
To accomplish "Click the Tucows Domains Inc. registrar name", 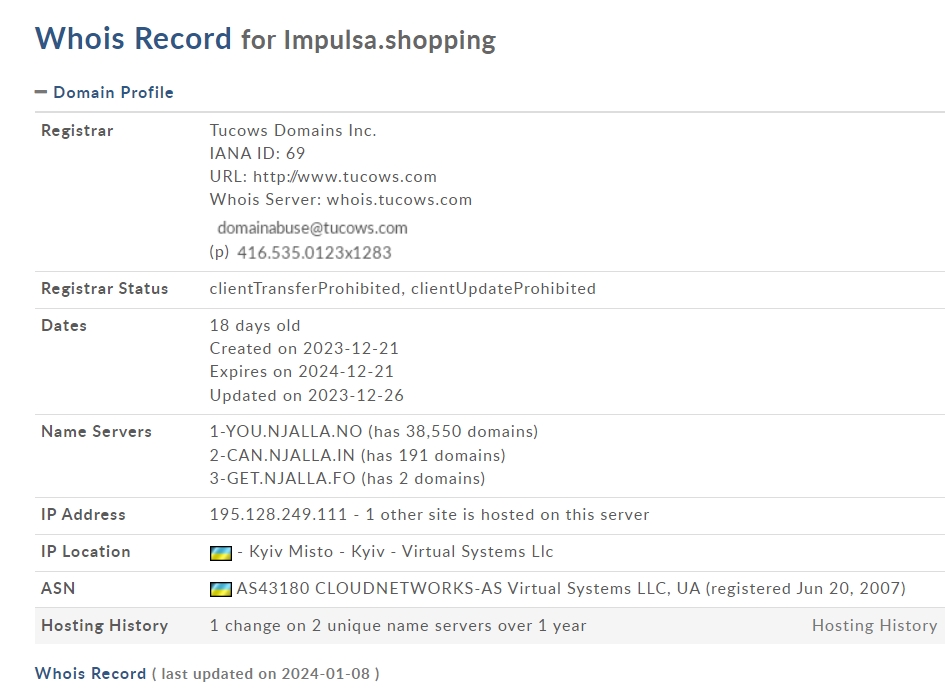I will (x=293, y=130).
